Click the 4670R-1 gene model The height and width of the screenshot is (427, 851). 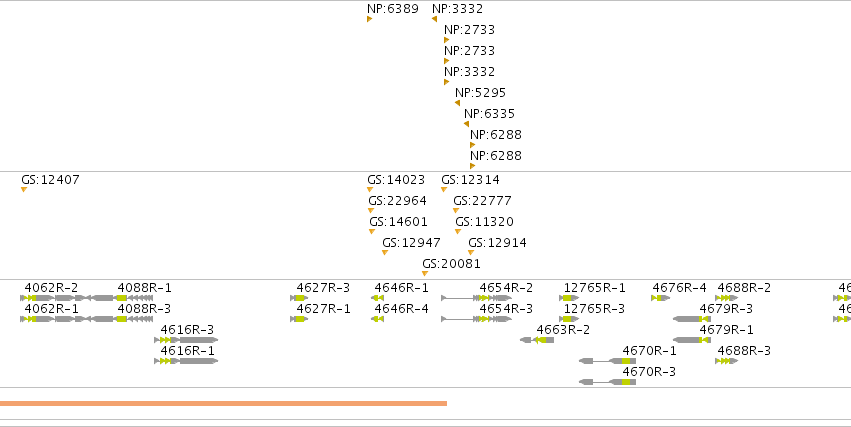[x=607, y=361]
